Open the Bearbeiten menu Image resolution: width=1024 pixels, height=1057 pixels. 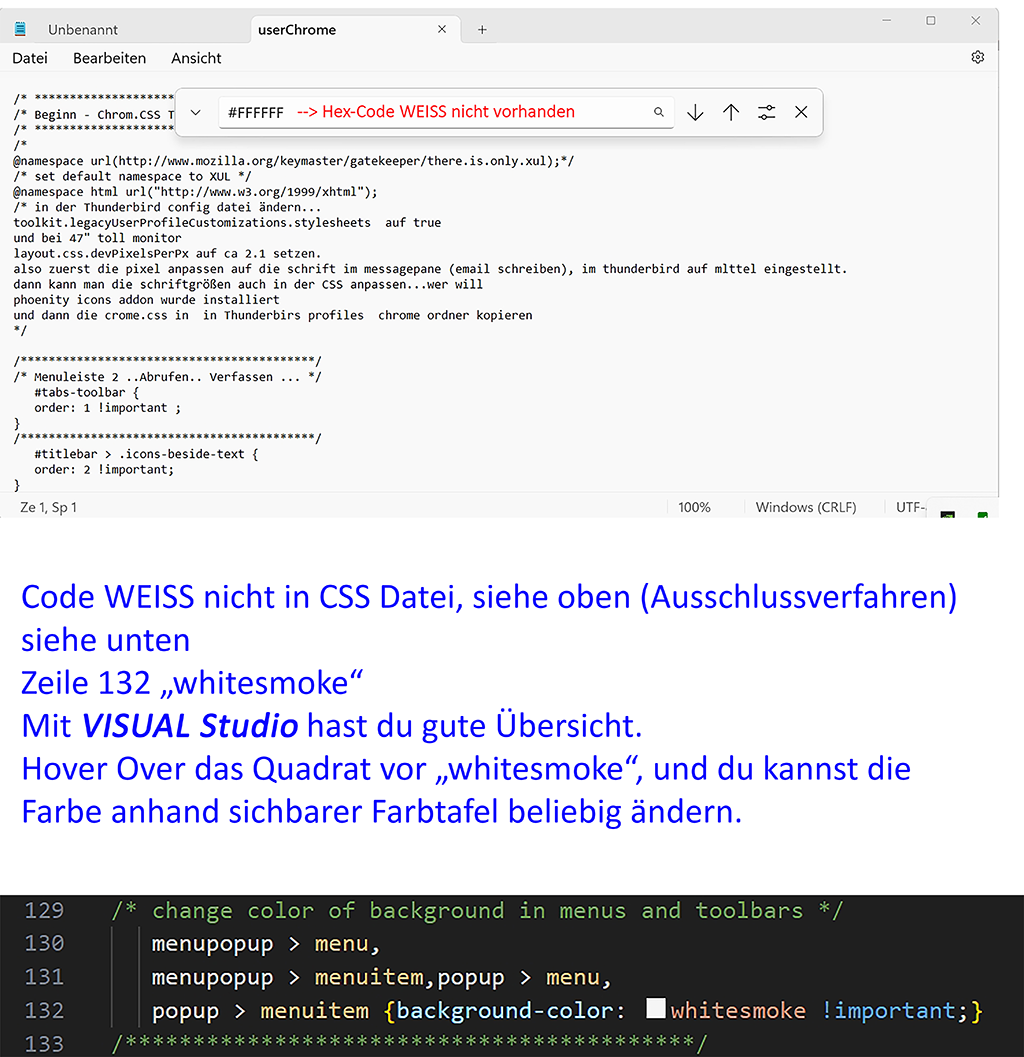click(109, 58)
